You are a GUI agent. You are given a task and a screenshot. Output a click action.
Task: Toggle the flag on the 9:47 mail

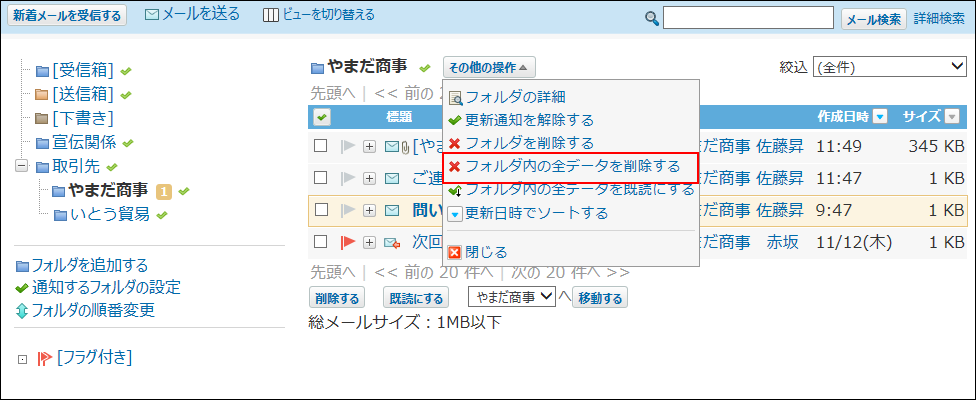point(347,211)
